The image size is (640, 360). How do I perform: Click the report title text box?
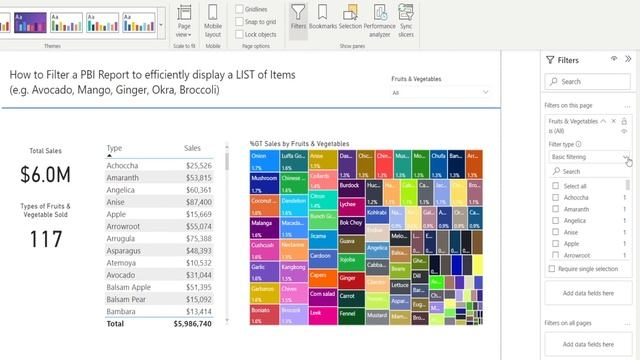152,82
